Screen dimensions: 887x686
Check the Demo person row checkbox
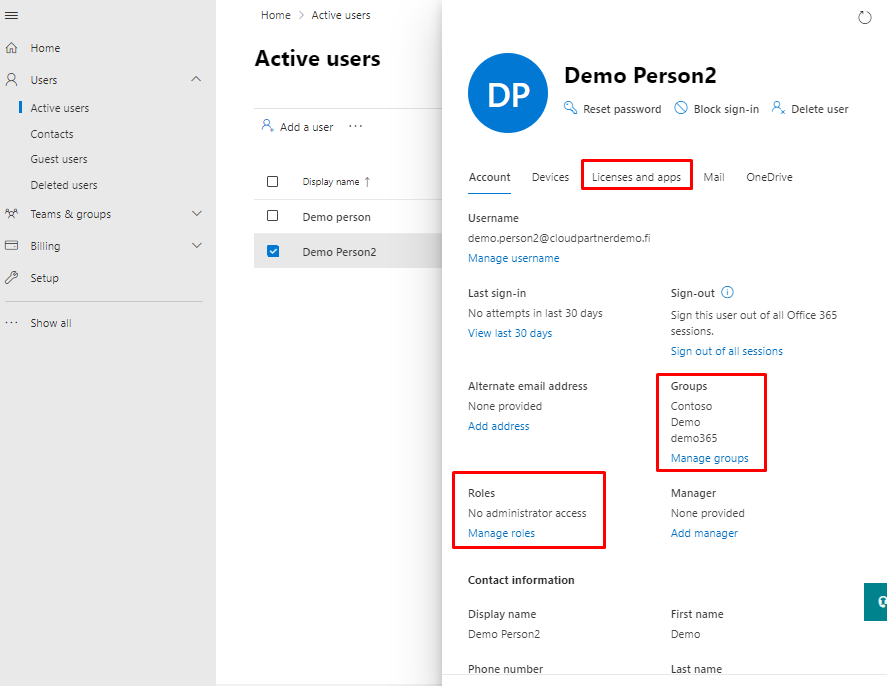click(273, 216)
